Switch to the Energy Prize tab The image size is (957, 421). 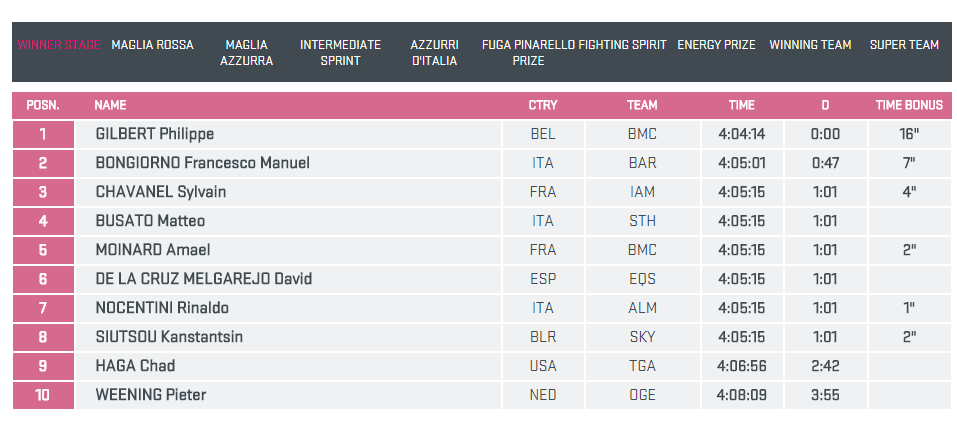pyautogui.click(x=716, y=45)
